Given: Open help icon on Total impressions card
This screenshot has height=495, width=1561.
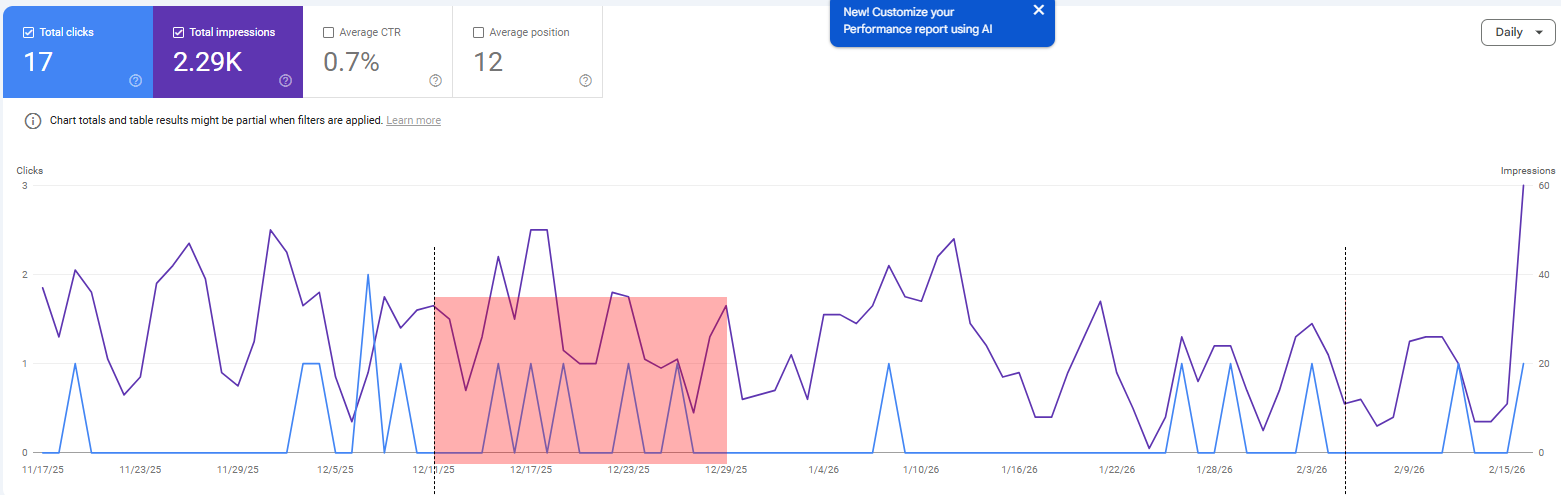Looking at the screenshot, I should 285,81.
